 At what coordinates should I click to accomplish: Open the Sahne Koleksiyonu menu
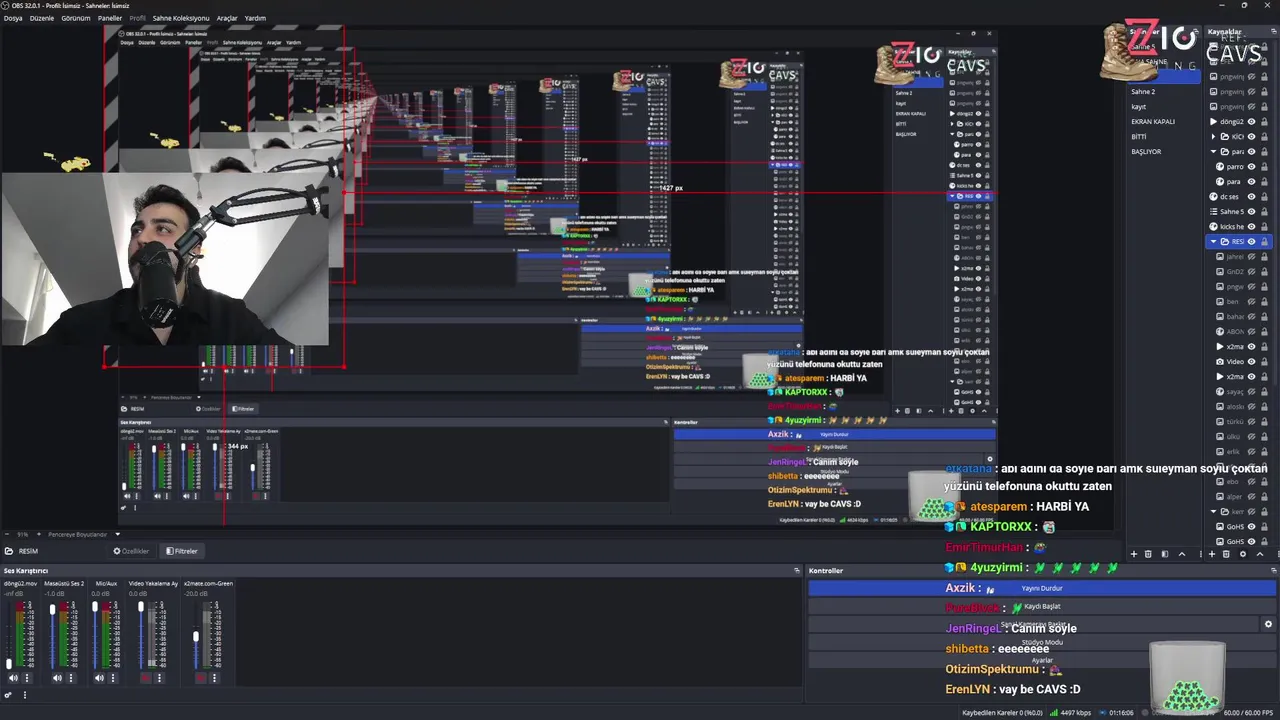click(x=181, y=18)
